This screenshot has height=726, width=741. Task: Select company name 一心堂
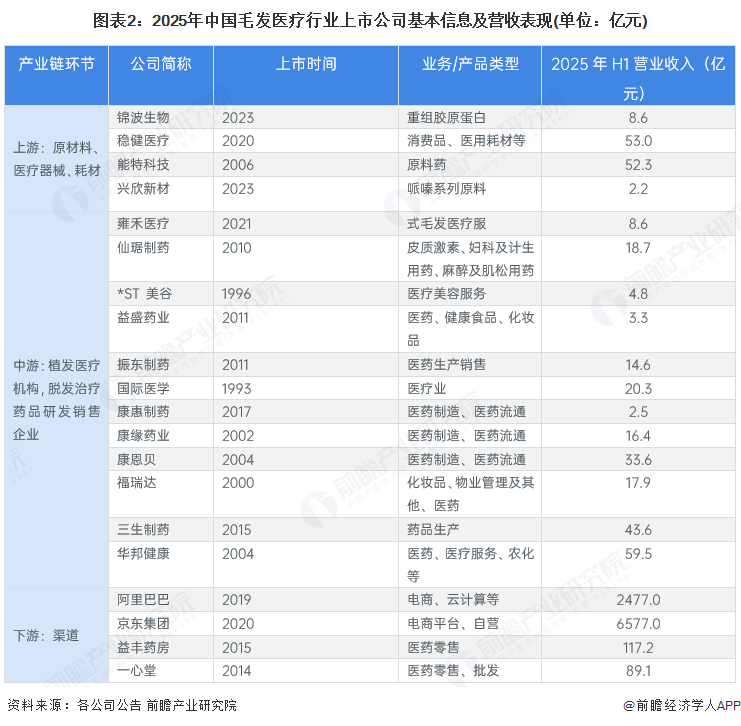(x=137, y=671)
